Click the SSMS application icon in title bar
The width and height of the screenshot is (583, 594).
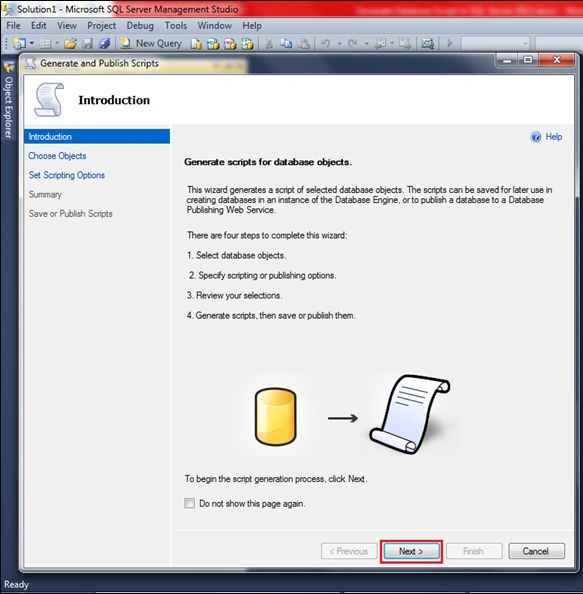(x=8, y=9)
